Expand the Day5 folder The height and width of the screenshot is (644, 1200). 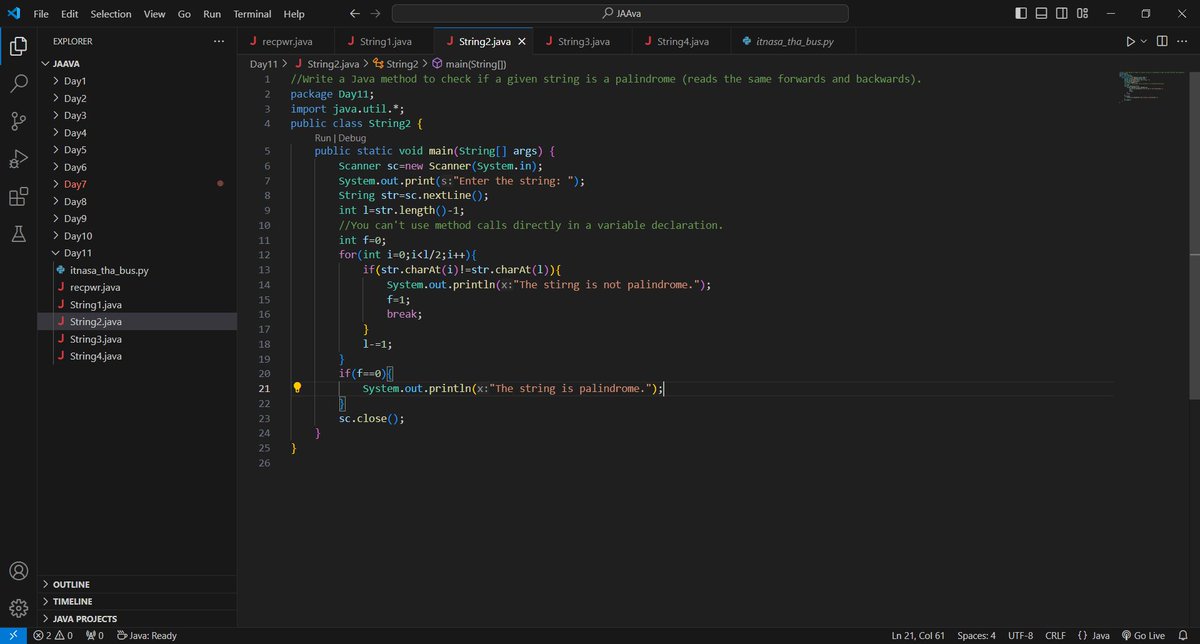point(138,150)
